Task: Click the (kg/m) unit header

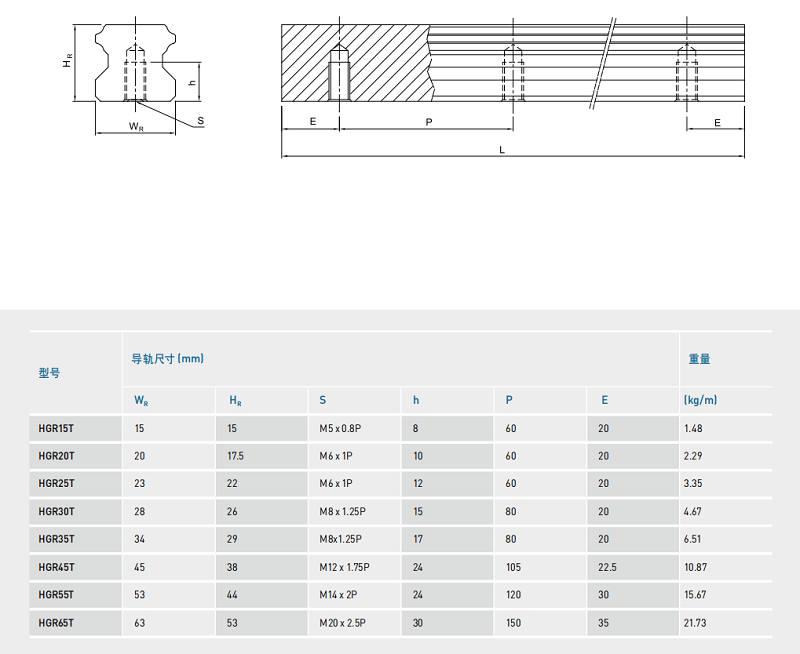Action: coord(700,400)
